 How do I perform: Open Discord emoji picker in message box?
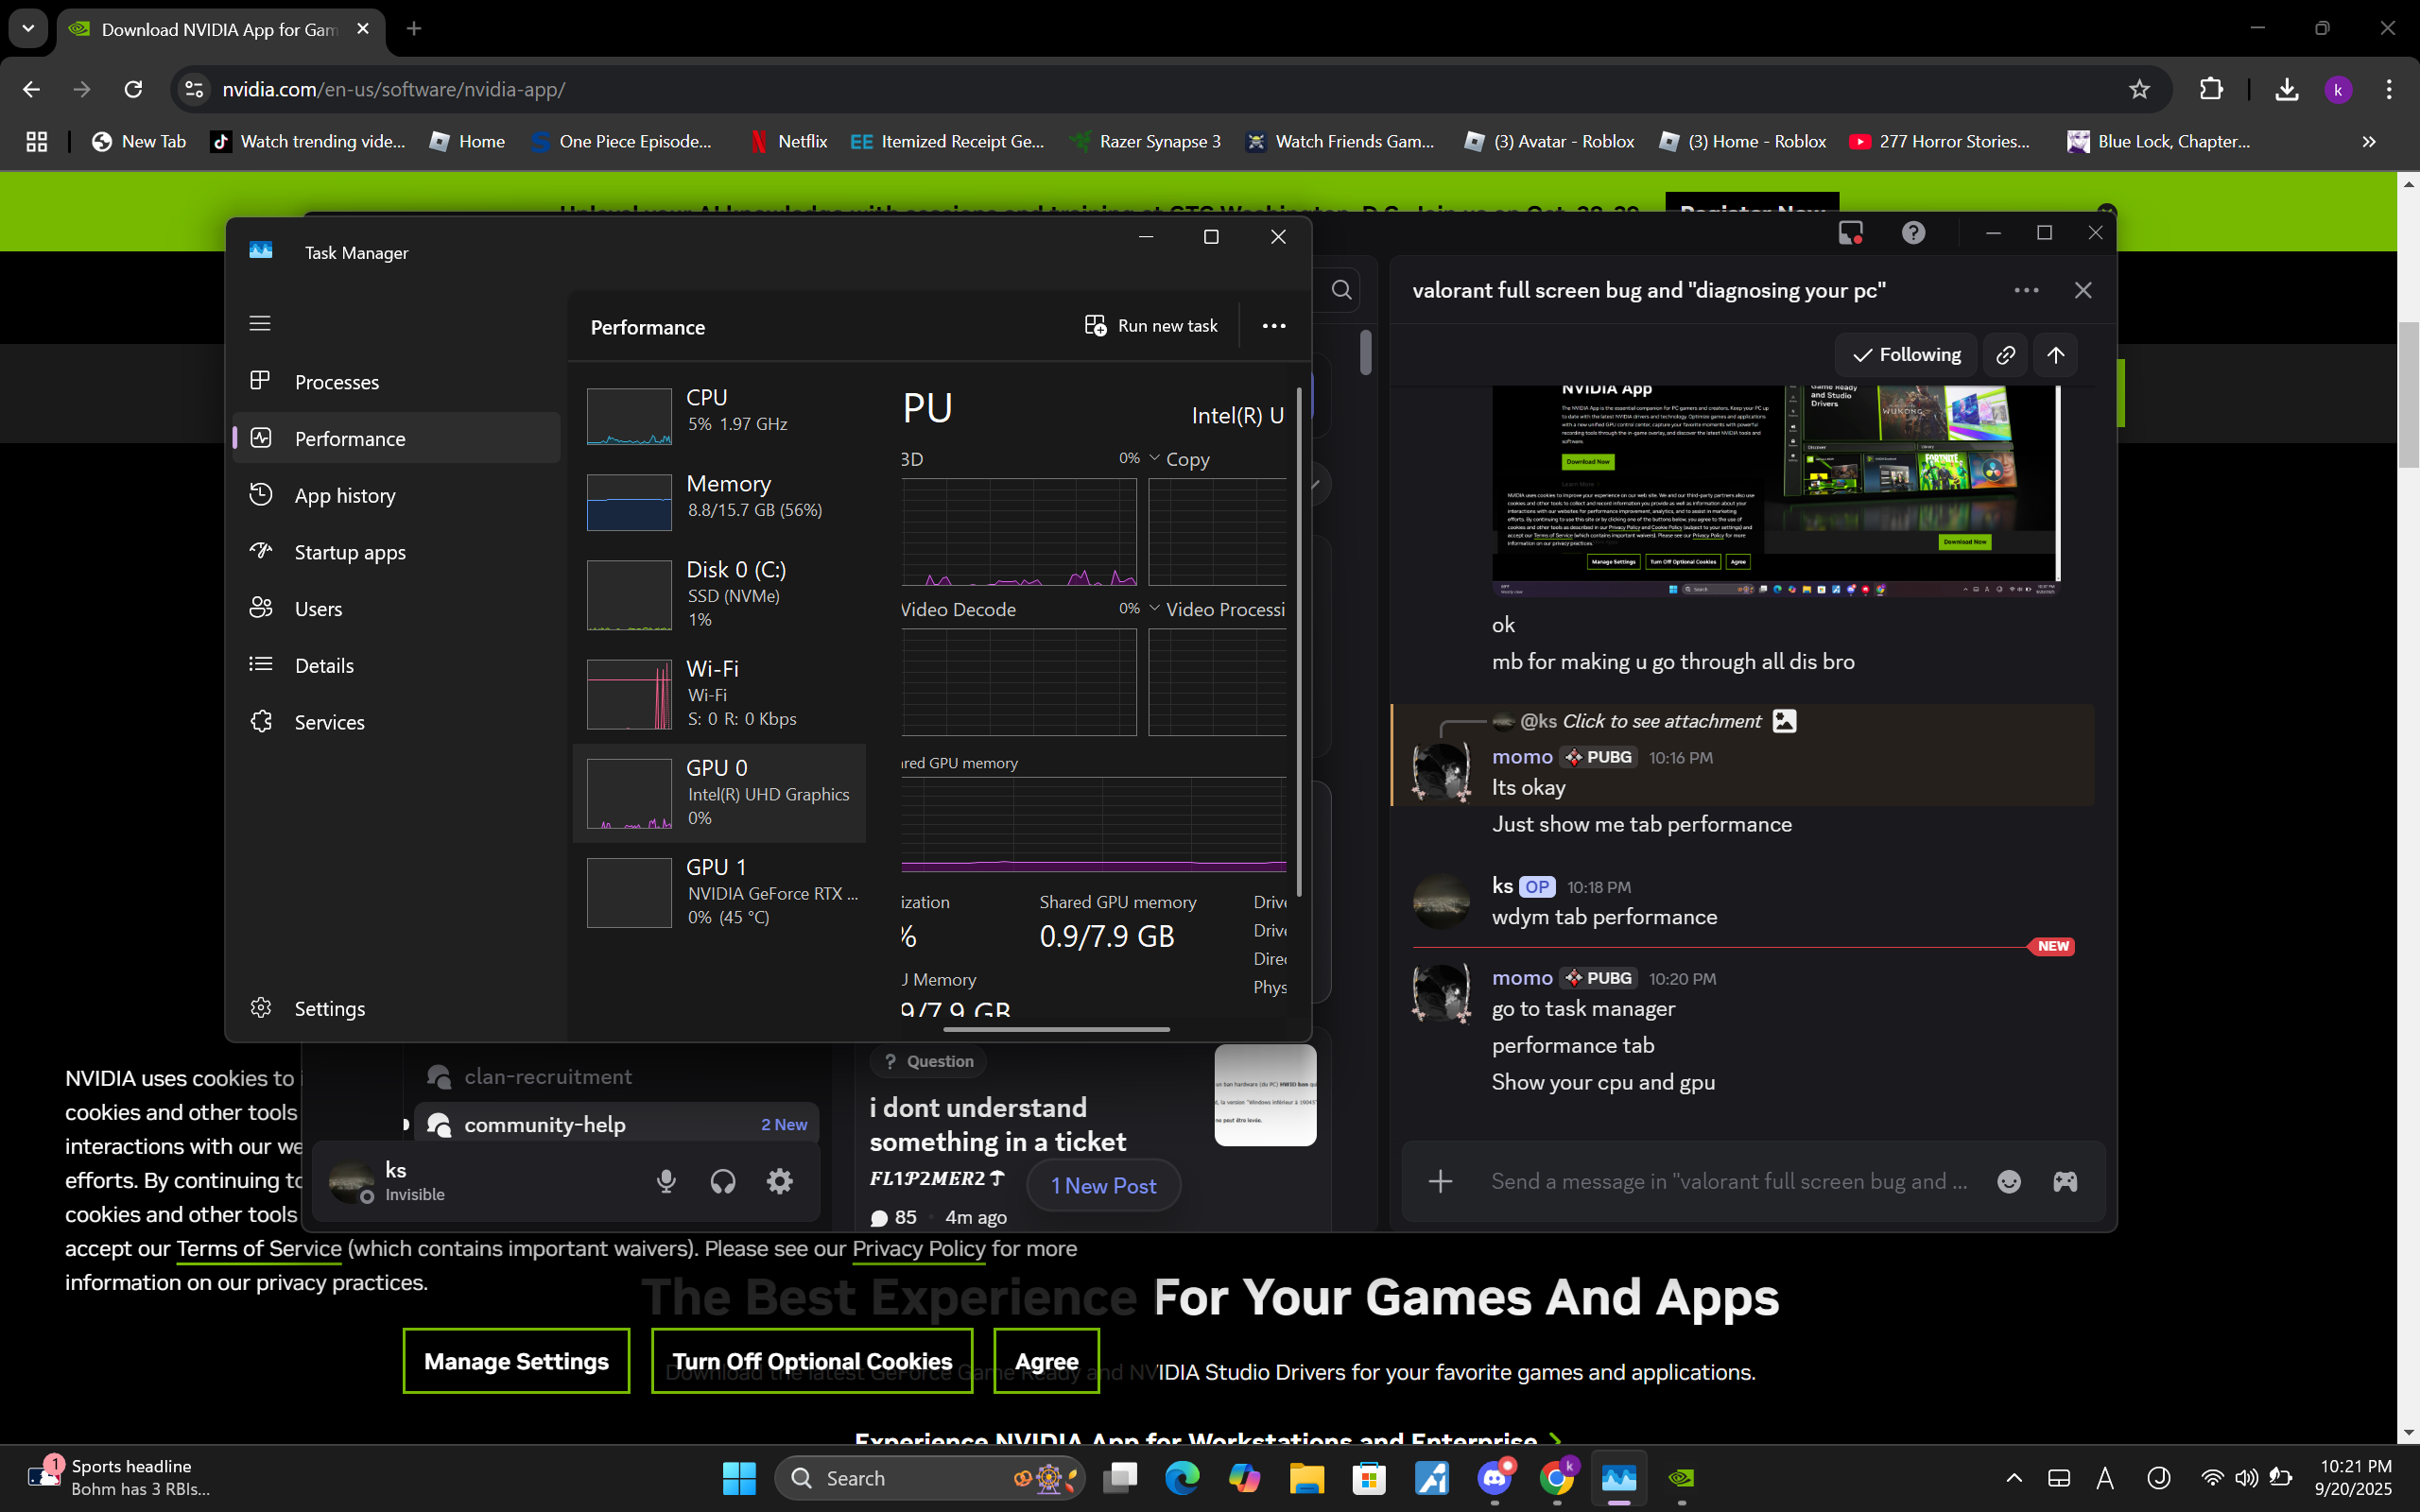pos(2008,1181)
